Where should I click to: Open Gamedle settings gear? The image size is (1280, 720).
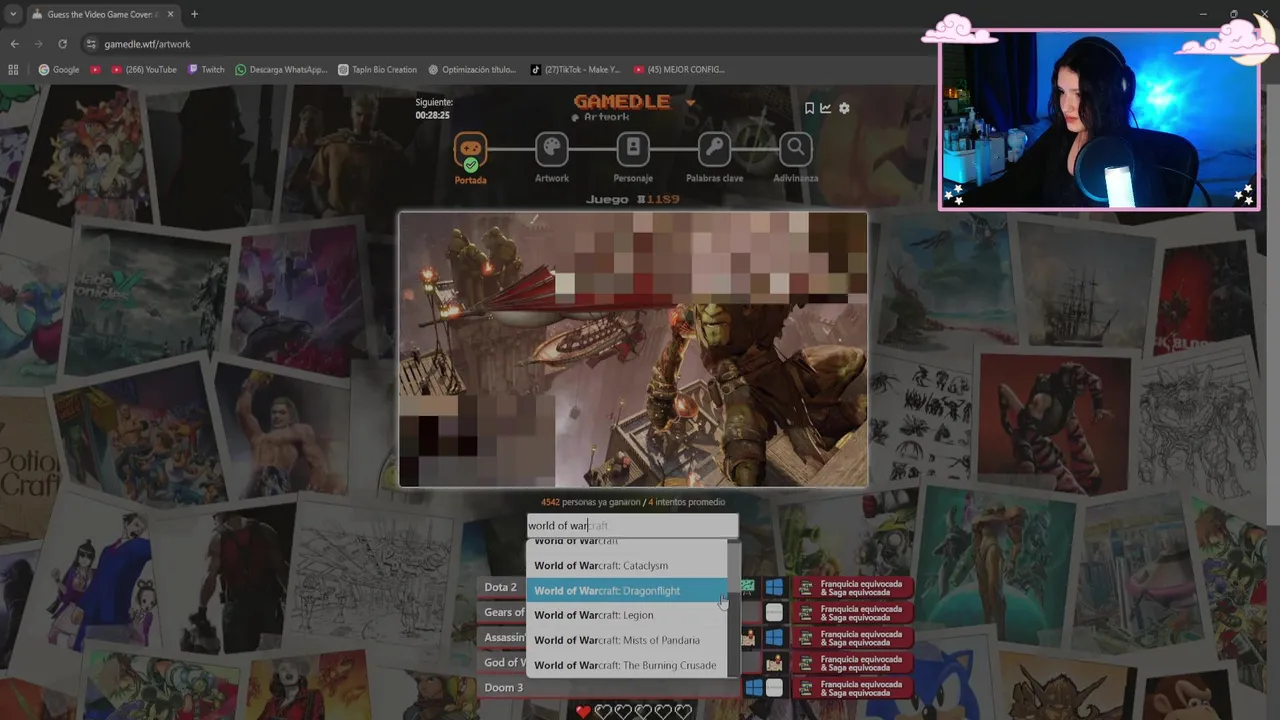click(x=844, y=108)
